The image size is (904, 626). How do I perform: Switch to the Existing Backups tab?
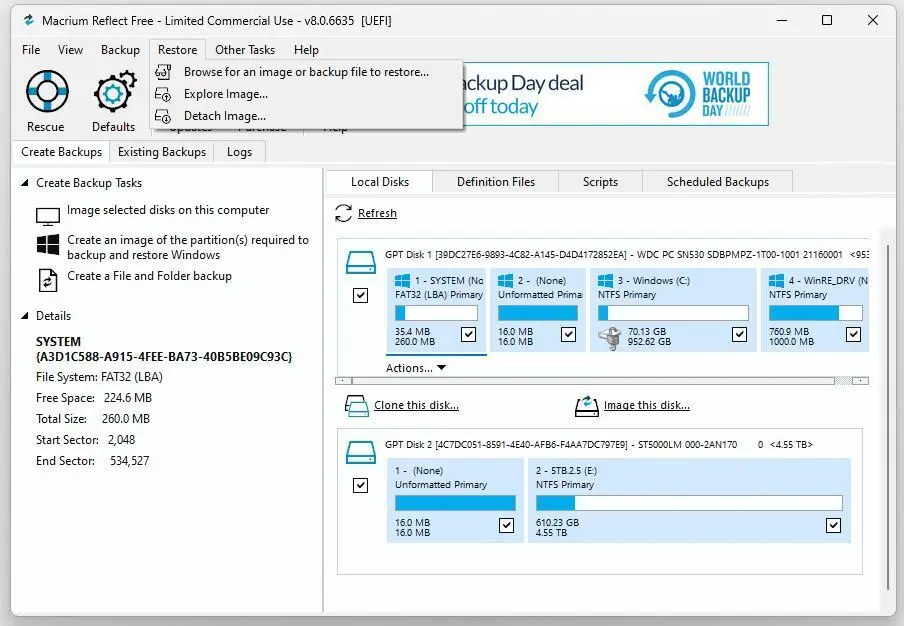click(162, 152)
